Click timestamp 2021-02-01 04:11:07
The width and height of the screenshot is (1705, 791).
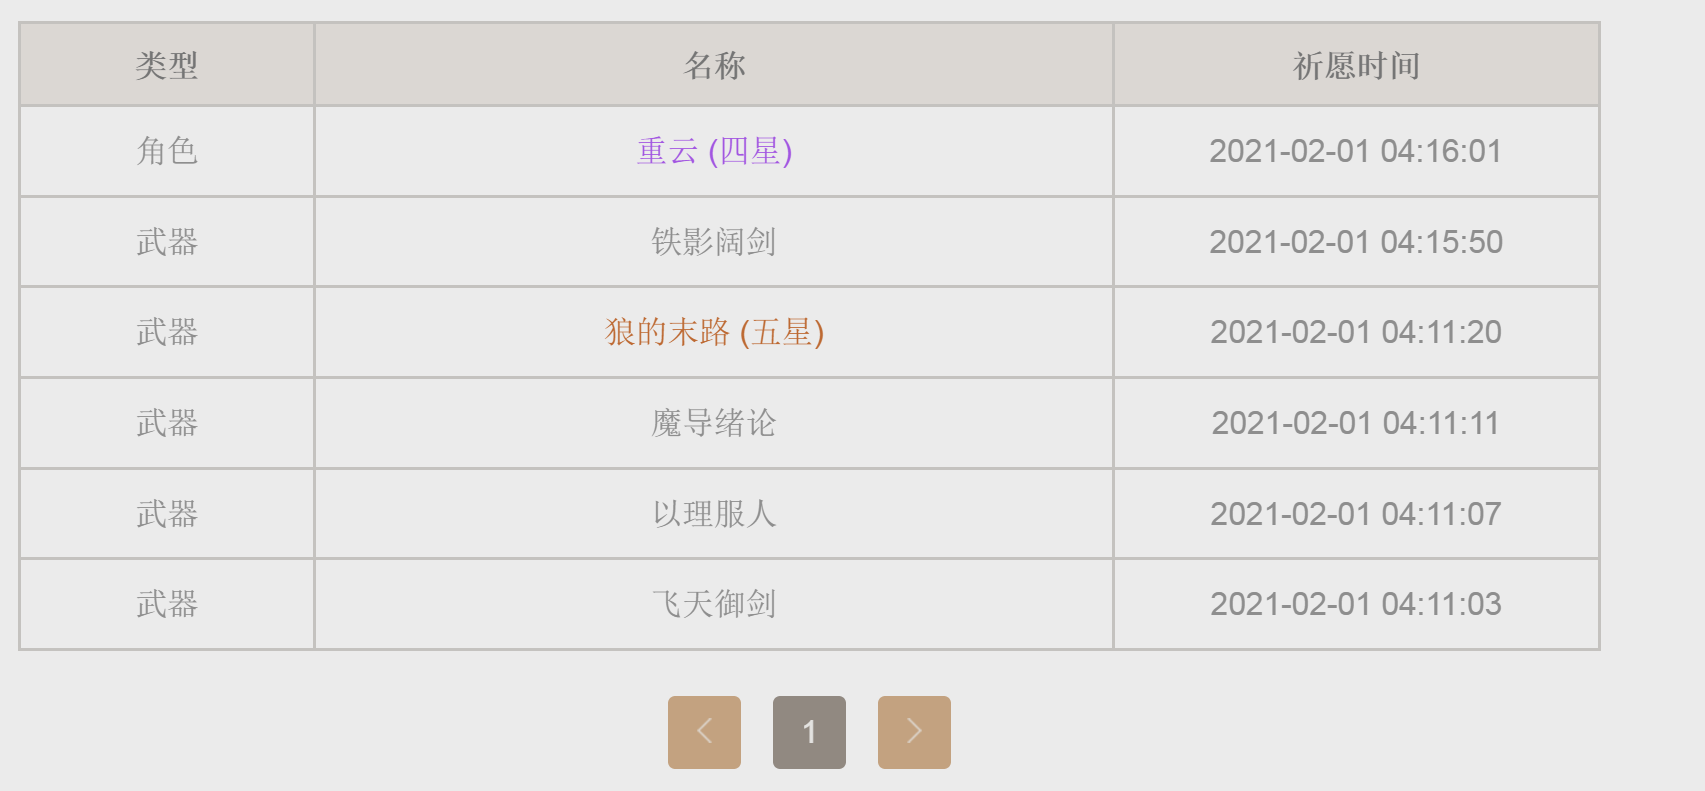[x=1356, y=514]
